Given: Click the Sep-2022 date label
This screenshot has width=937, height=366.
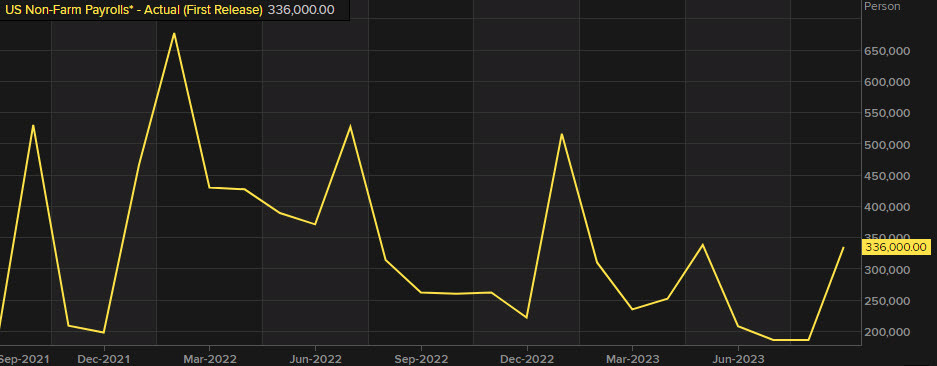Looking at the screenshot, I should (x=421, y=359).
